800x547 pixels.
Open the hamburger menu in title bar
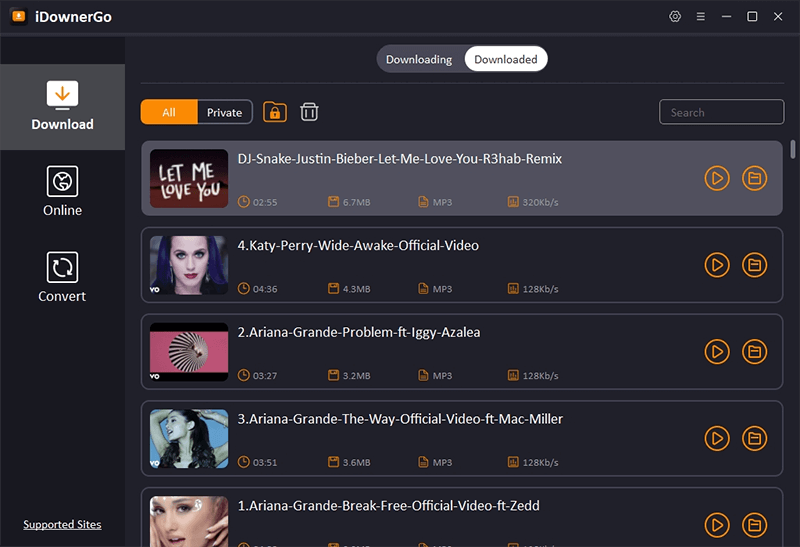(x=701, y=16)
